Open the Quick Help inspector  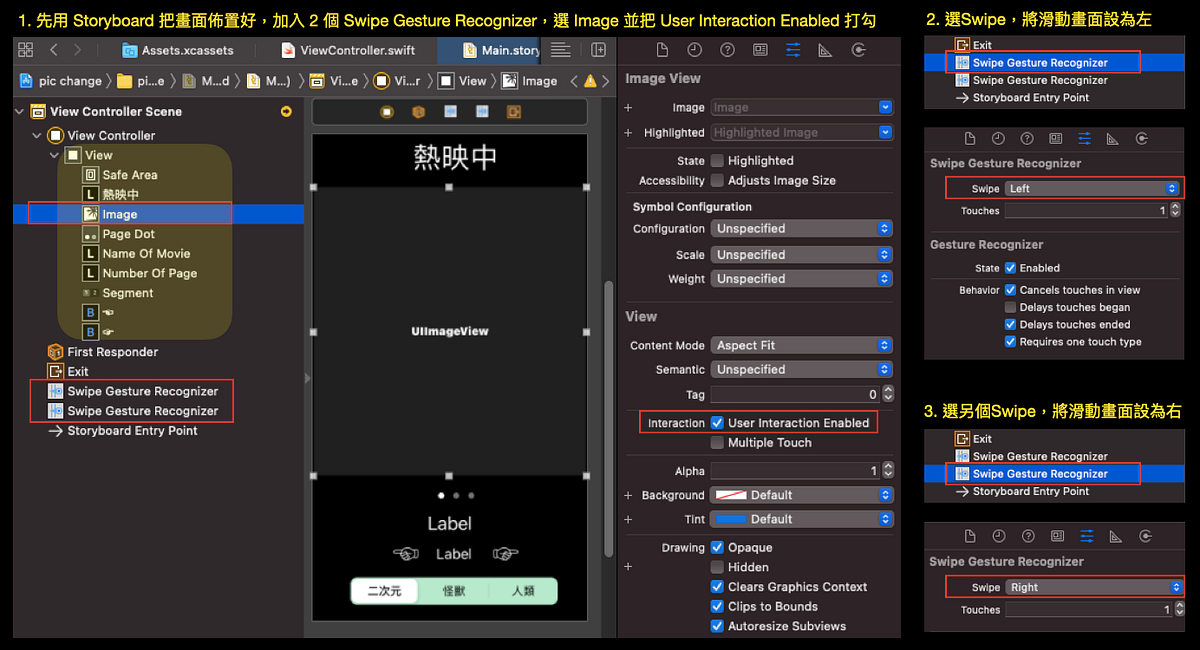click(x=727, y=48)
